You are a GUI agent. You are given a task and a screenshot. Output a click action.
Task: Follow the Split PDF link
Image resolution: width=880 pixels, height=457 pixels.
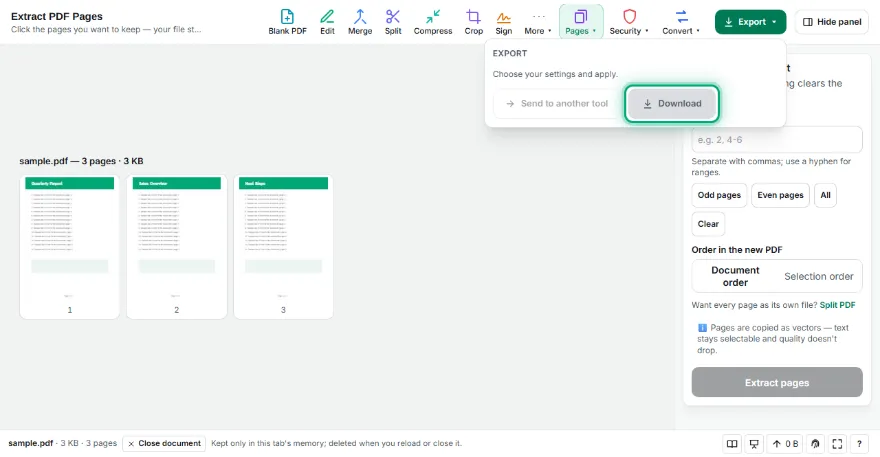837,305
